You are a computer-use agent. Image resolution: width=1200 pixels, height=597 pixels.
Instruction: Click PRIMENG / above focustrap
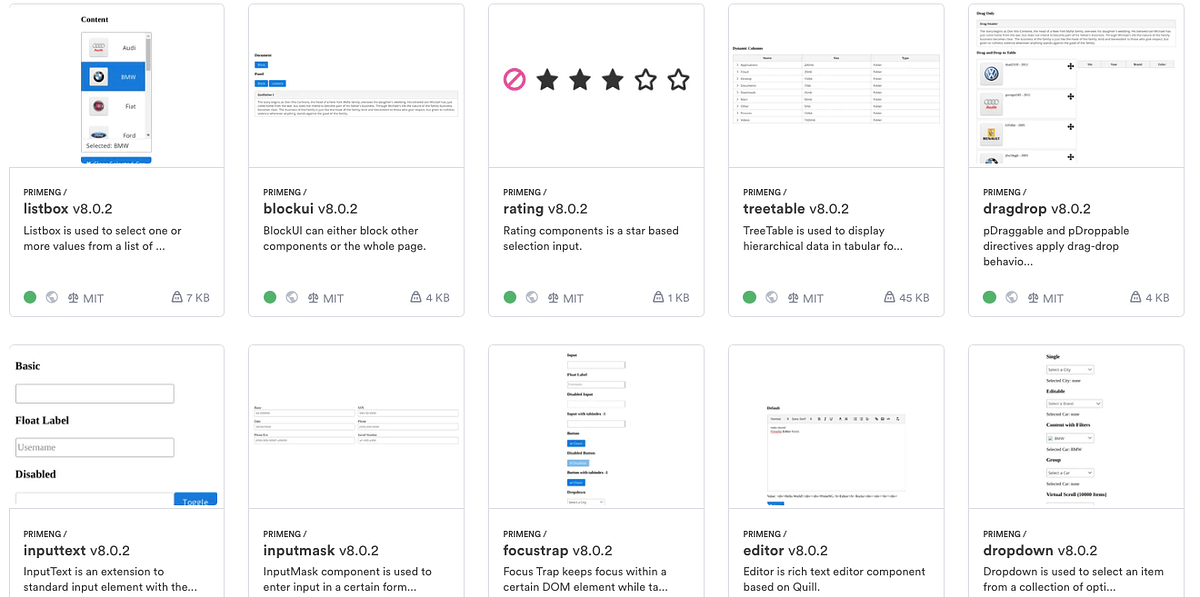(525, 534)
